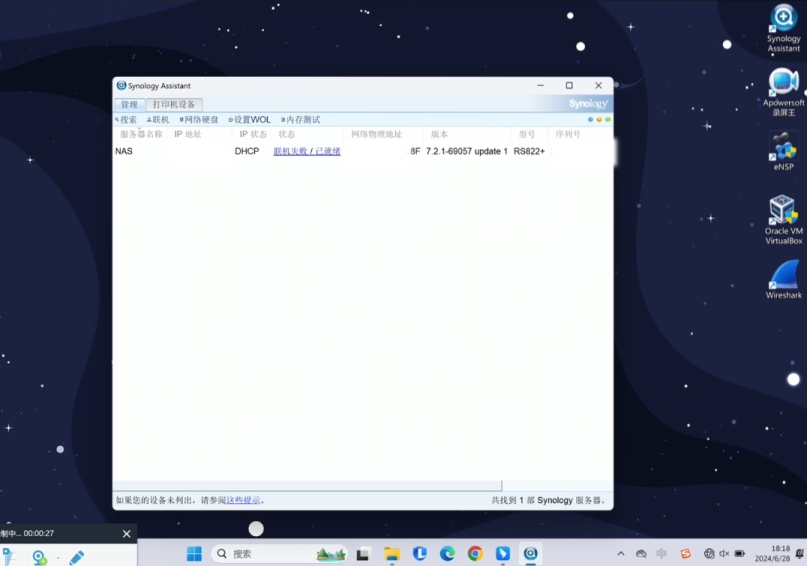Image resolution: width=807 pixels, height=566 pixels.
Task: Click the 联机 toolbar button
Action: pos(158,120)
